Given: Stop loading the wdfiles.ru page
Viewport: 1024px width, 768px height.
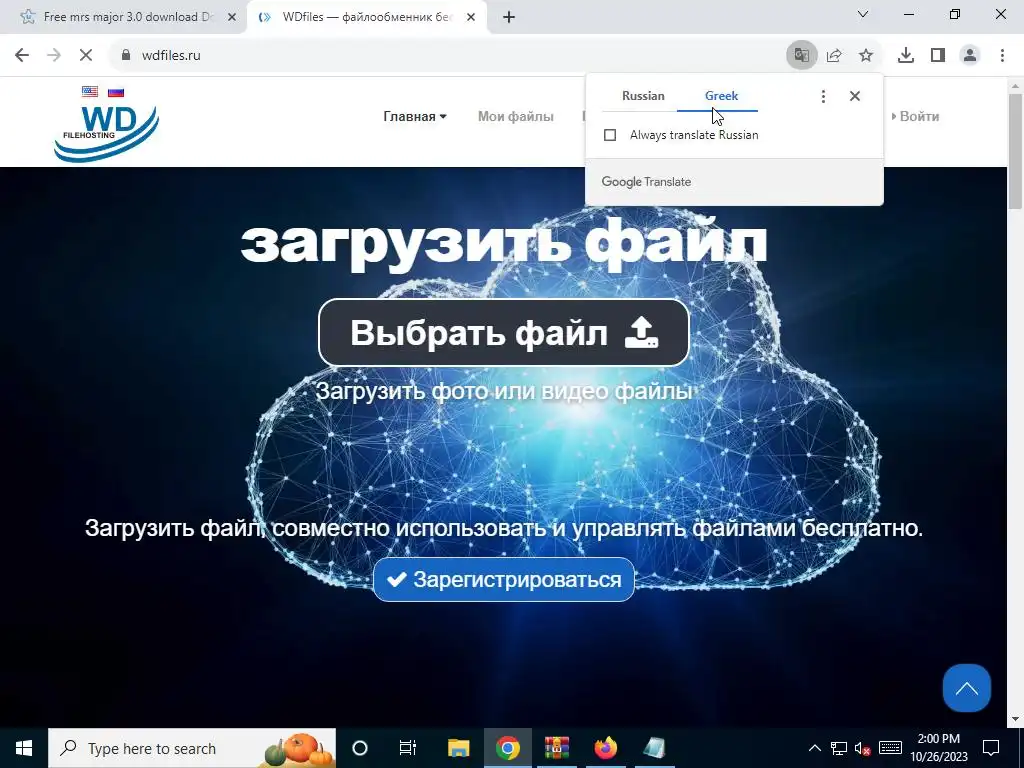Looking at the screenshot, I should pos(86,56).
